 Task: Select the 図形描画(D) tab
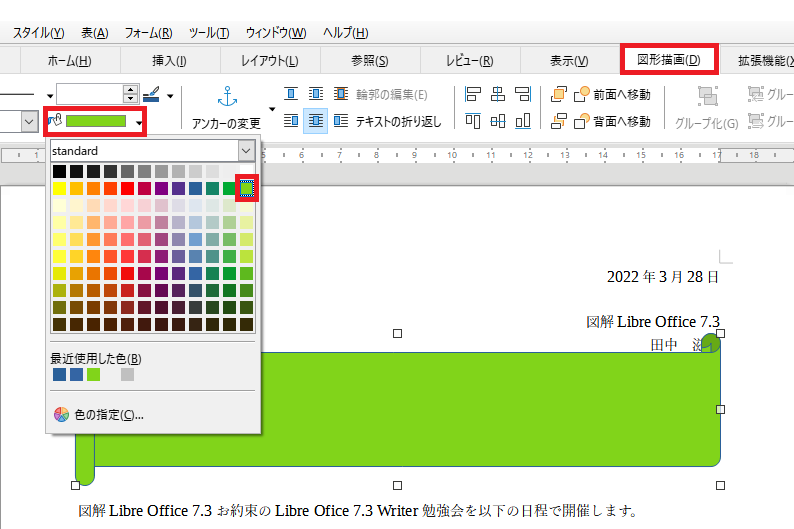pyautogui.click(x=668, y=60)
